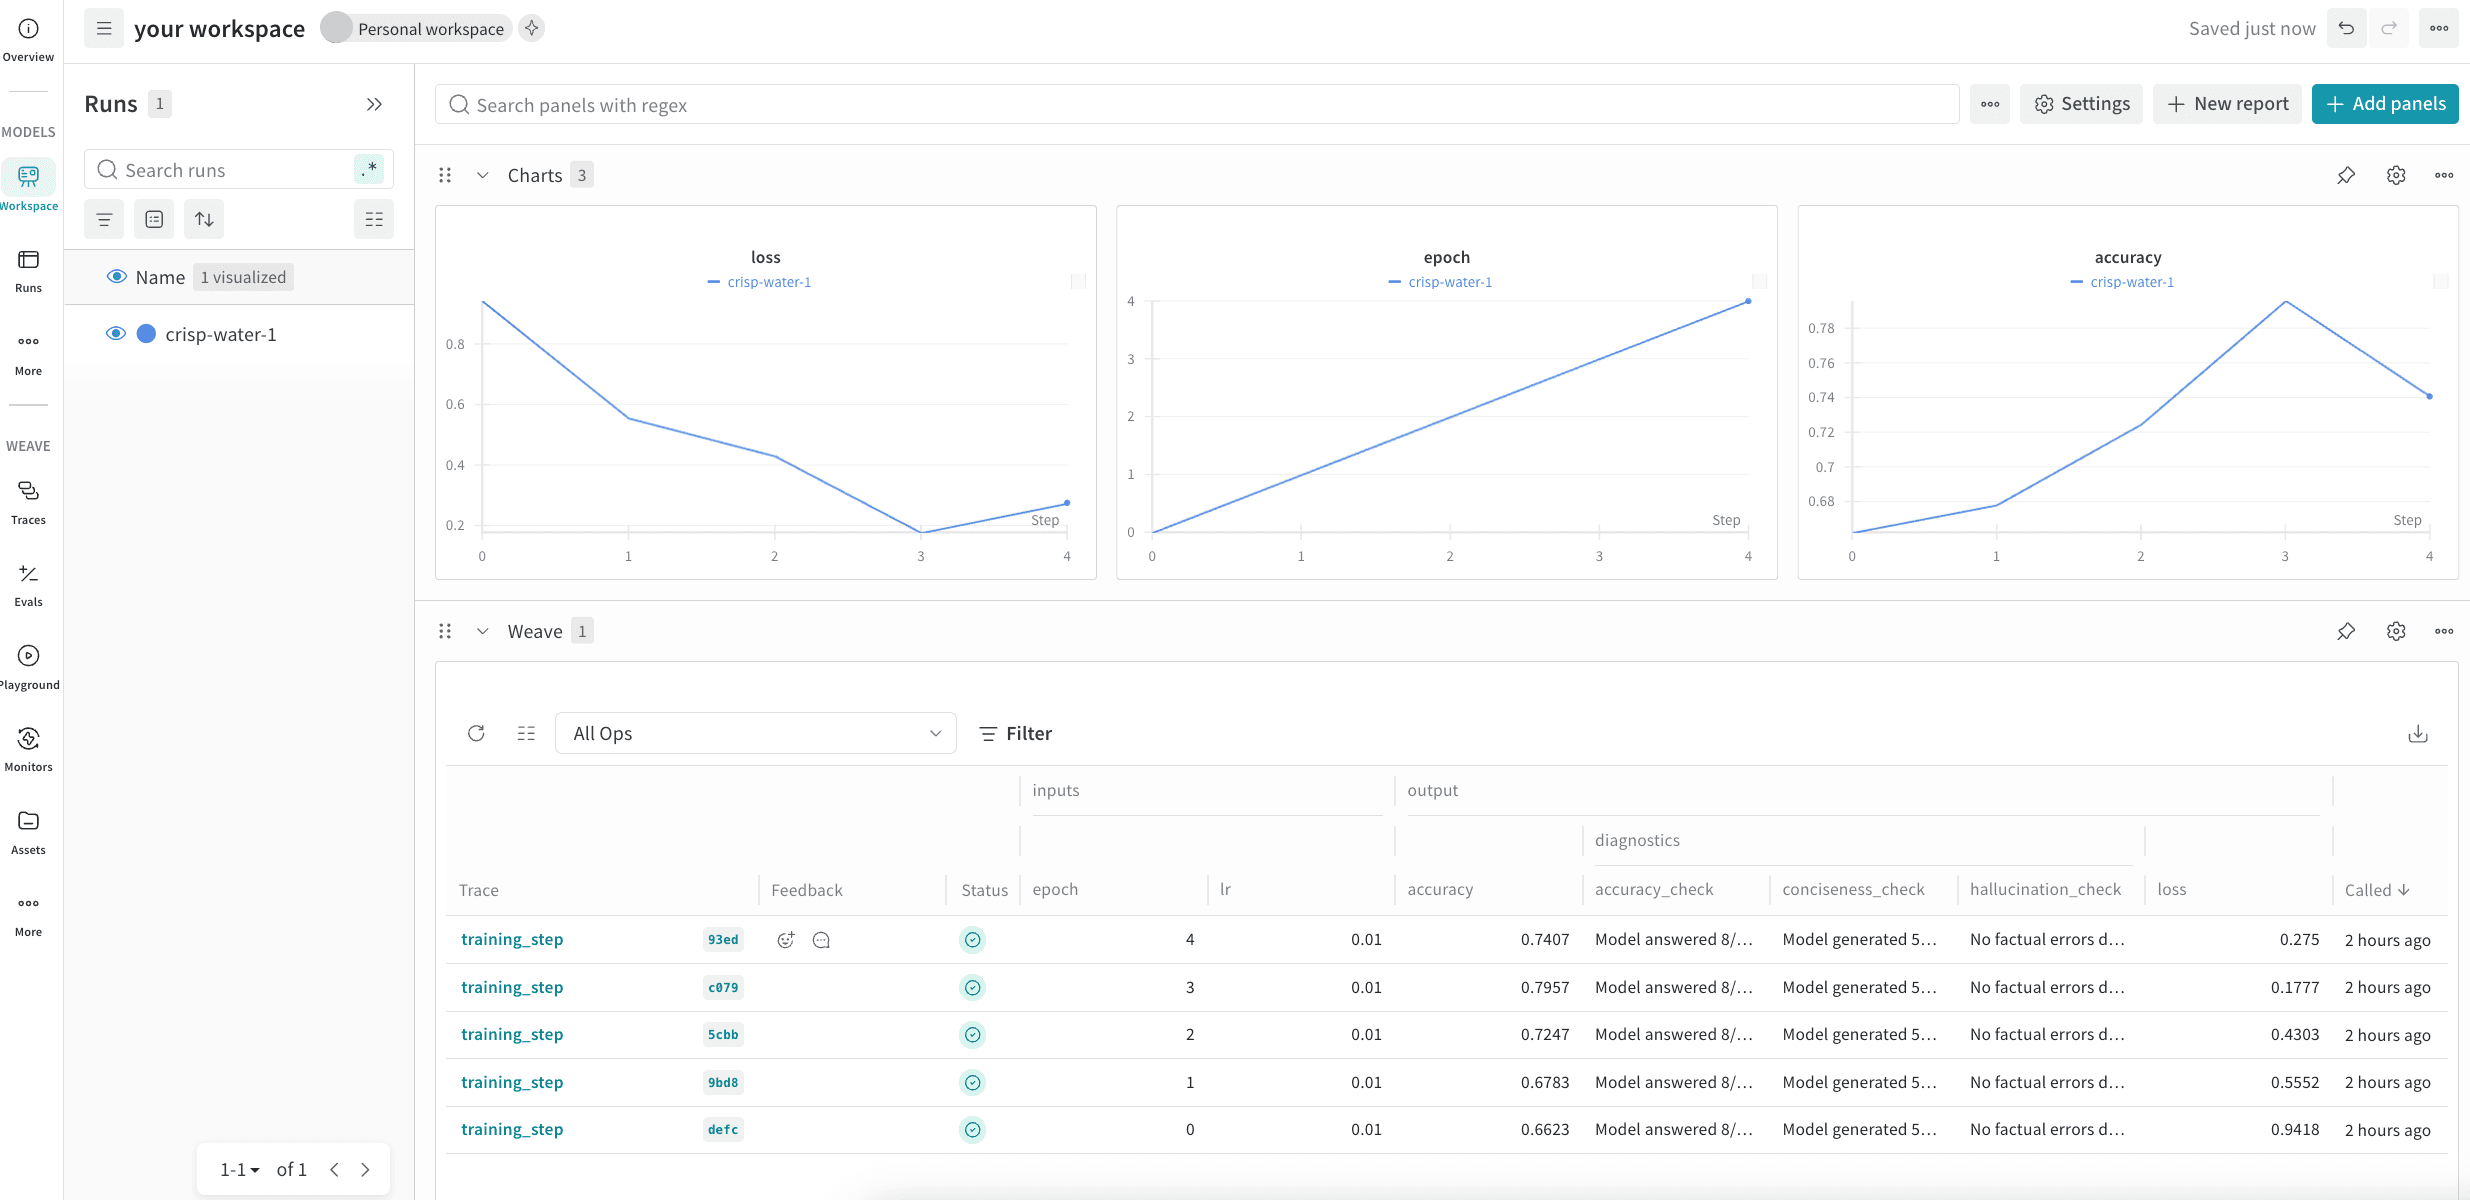Image resolution: width=2470 pixels, height=1200 pixels.
Task: Collapse the Charts section
Action: tap(483, 174)
